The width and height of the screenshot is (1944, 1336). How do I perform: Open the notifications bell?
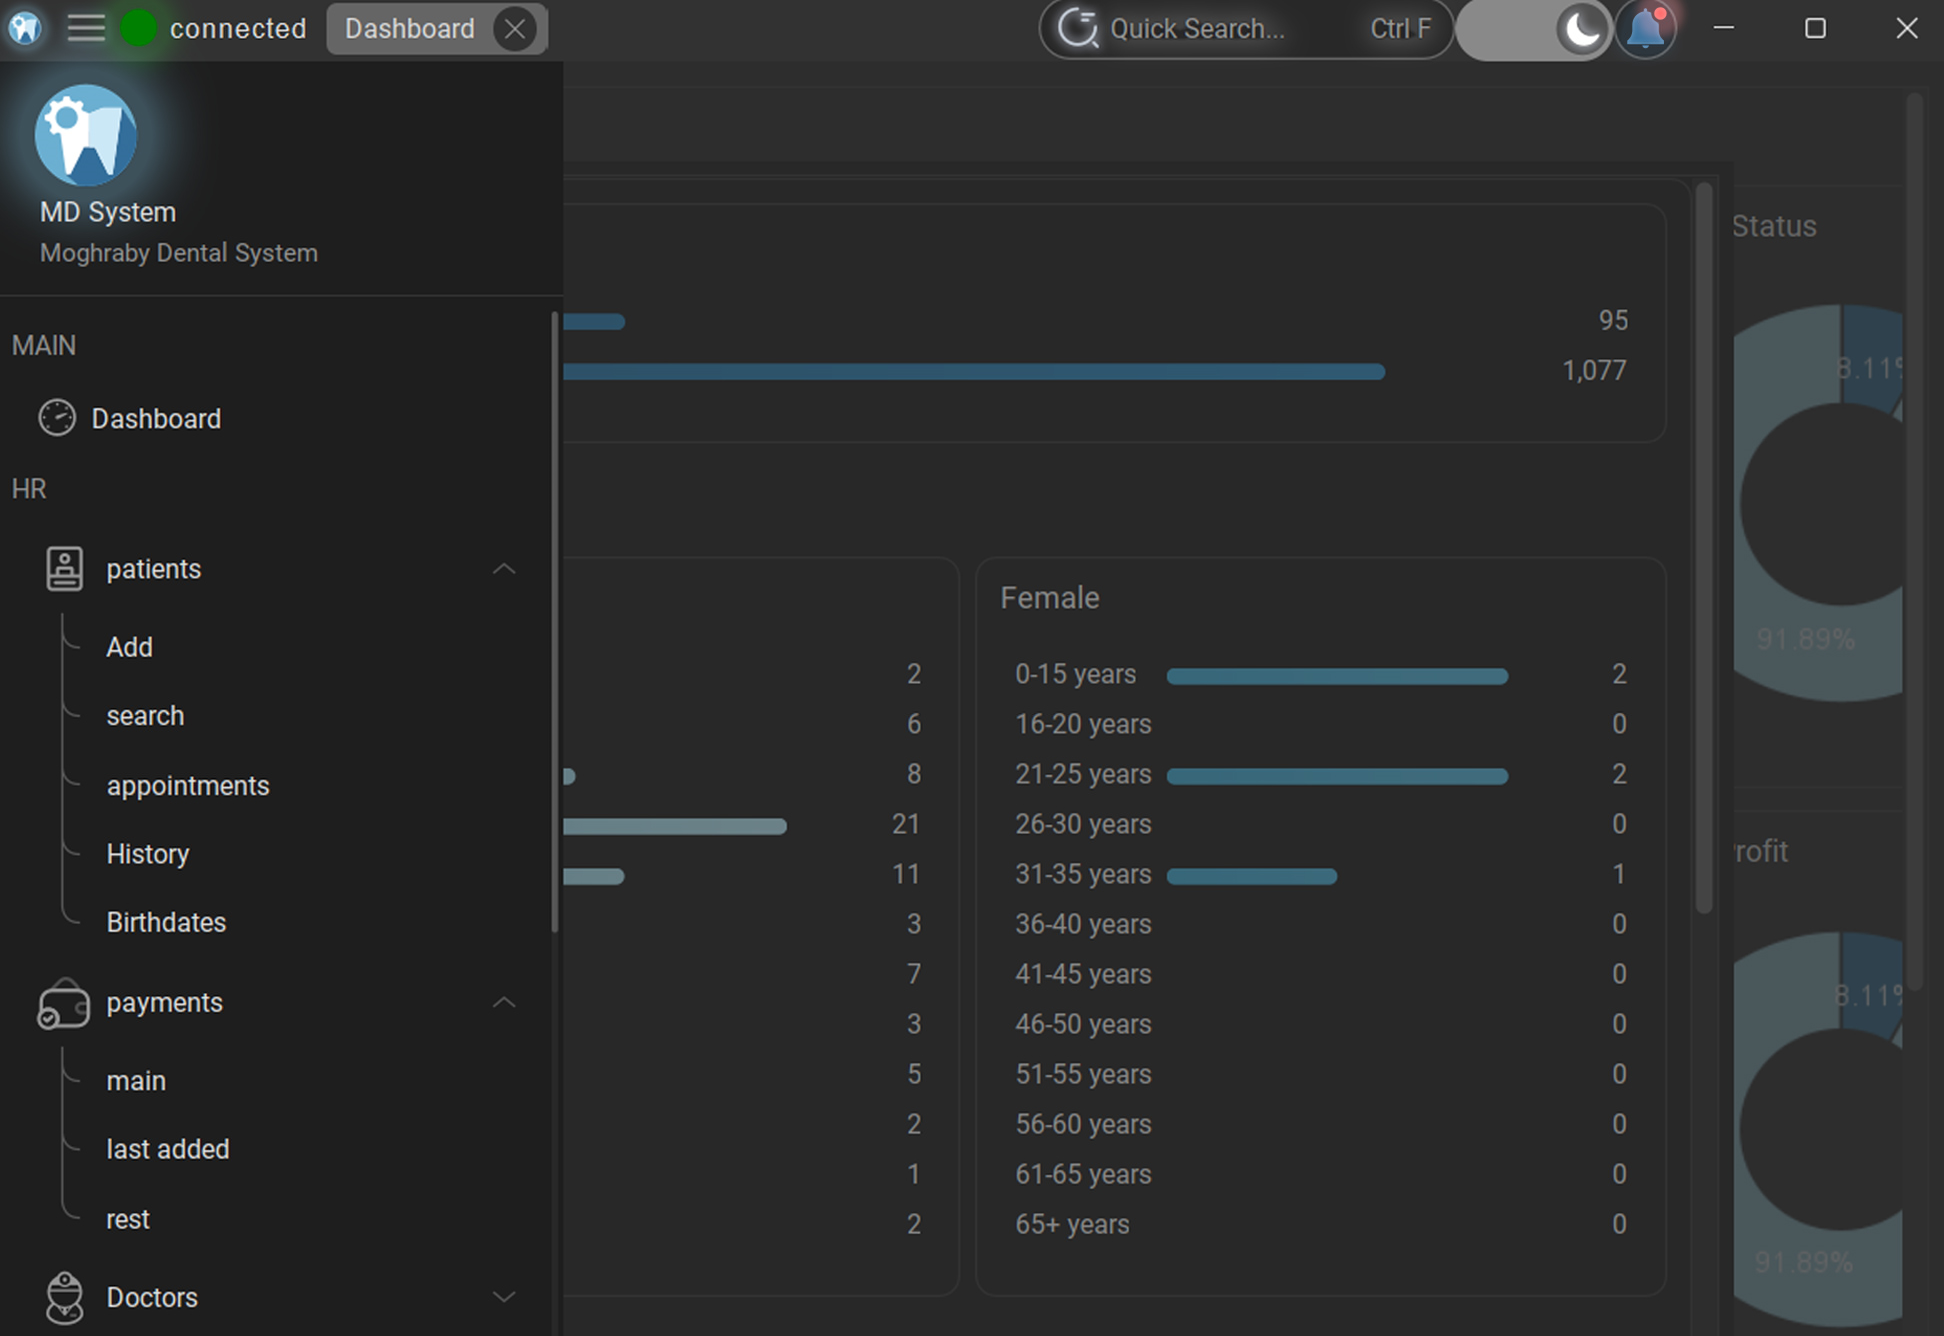click(1646, 29)
